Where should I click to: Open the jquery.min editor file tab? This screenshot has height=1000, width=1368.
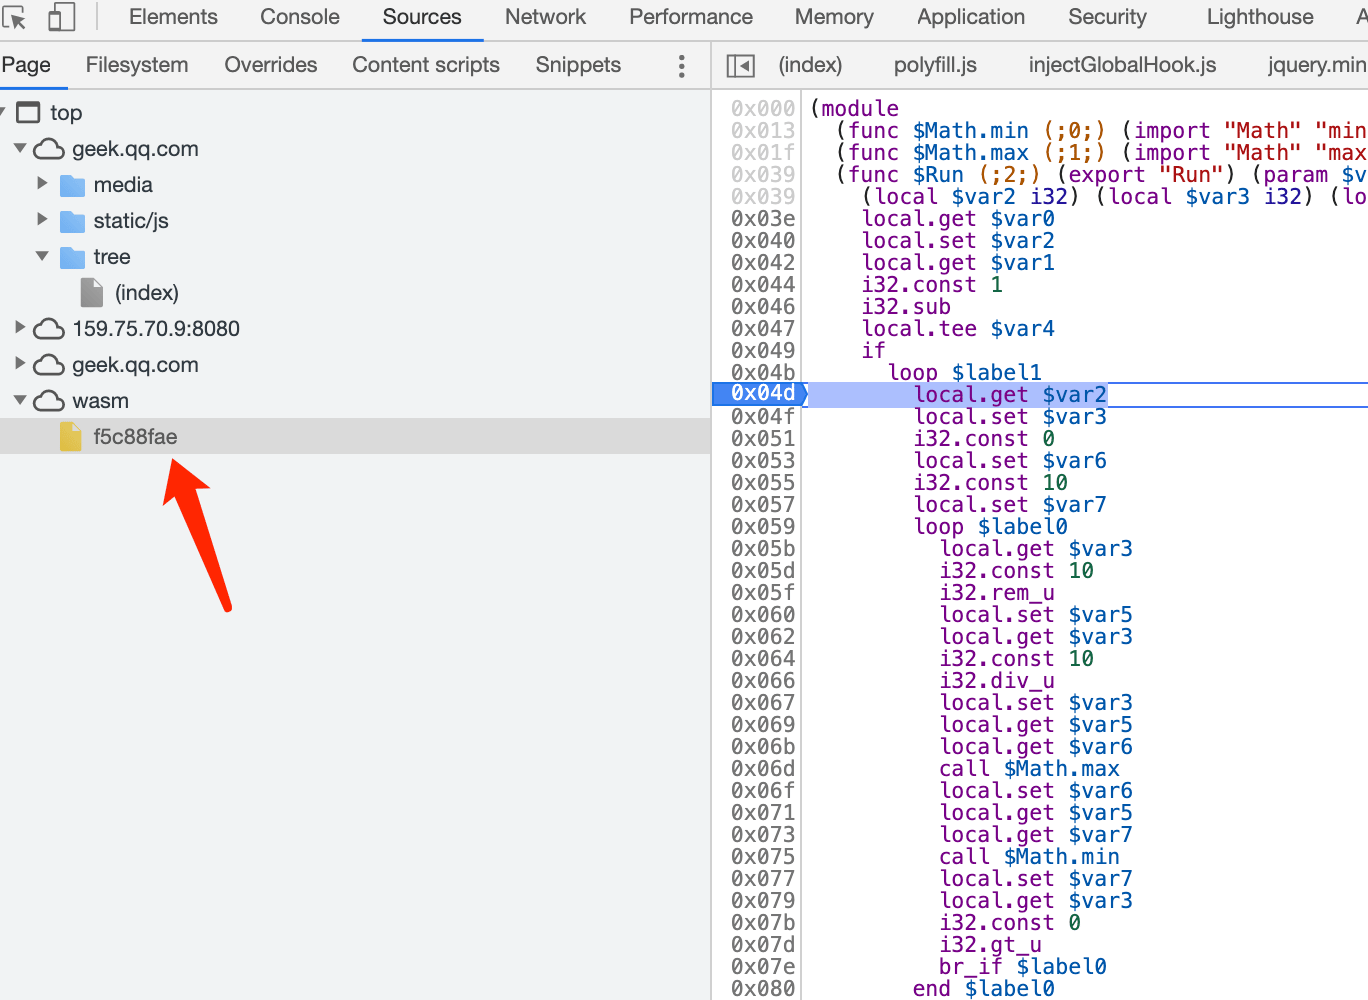tap(1316, 65)
